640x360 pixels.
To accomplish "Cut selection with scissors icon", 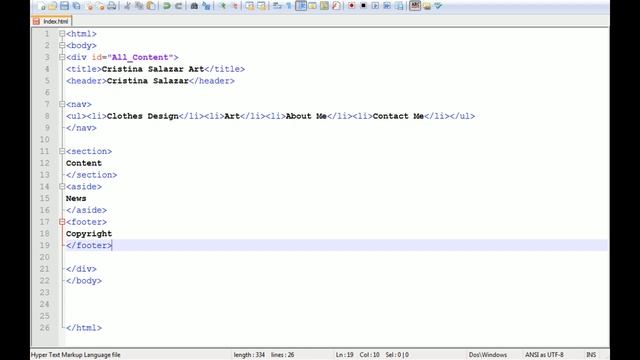I will coord(127,6).
